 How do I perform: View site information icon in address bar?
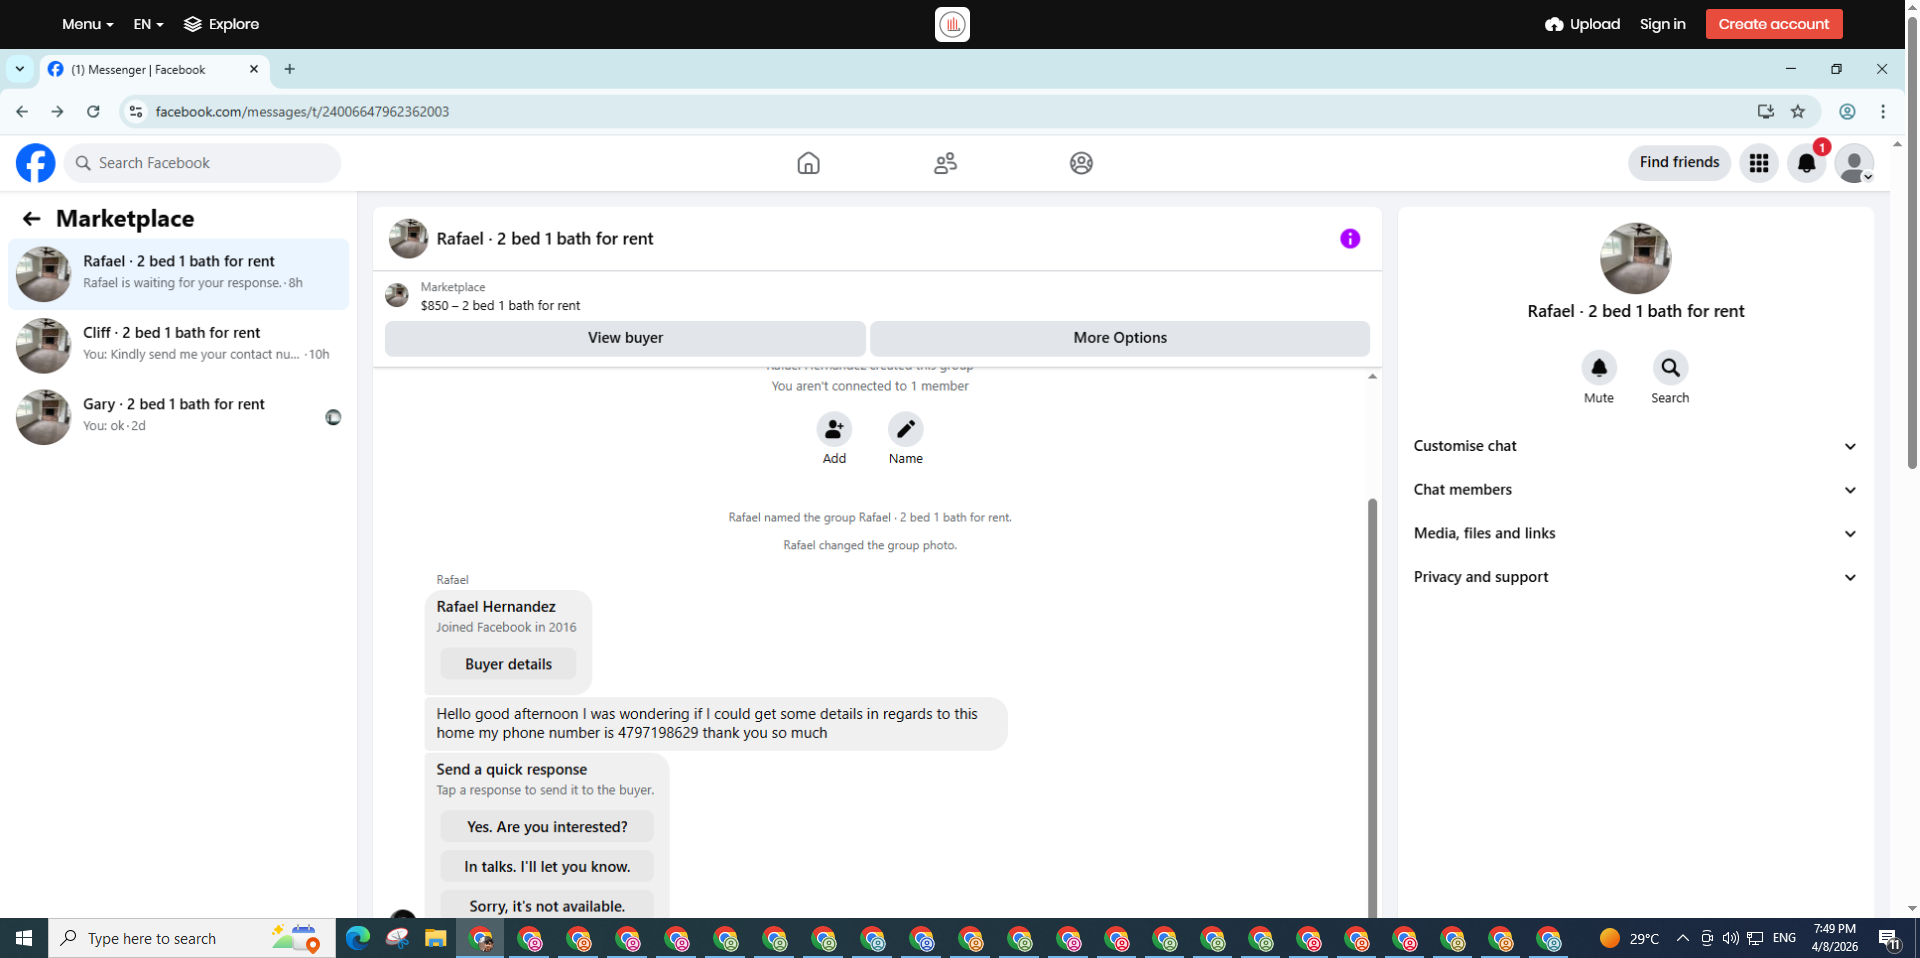click(x=136, y=112)
